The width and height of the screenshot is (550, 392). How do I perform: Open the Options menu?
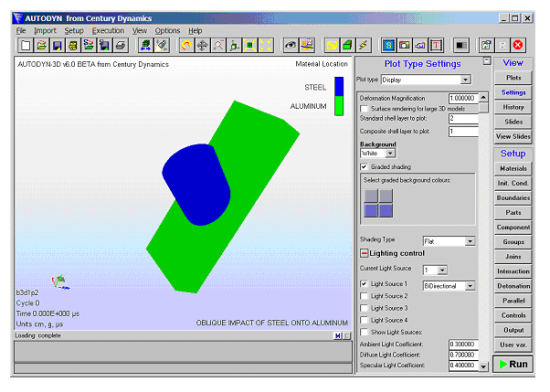(167, 31)
